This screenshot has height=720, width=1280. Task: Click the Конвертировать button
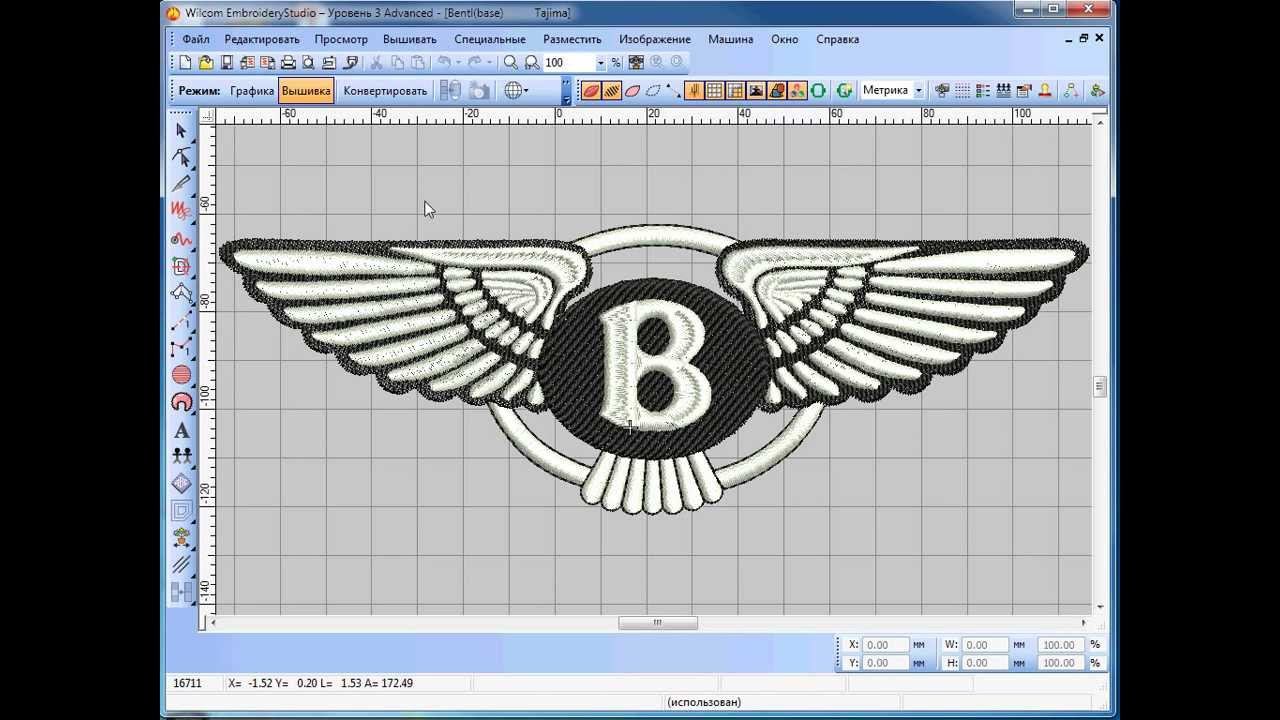point(385,90)
